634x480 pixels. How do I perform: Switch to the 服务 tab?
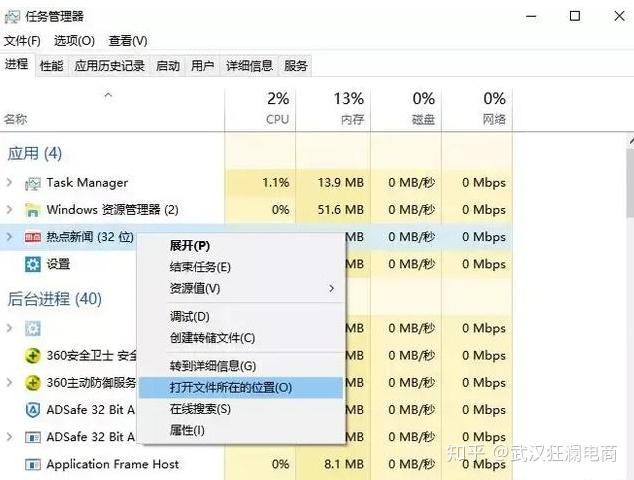pyautogui.click(x=296, y=66)
